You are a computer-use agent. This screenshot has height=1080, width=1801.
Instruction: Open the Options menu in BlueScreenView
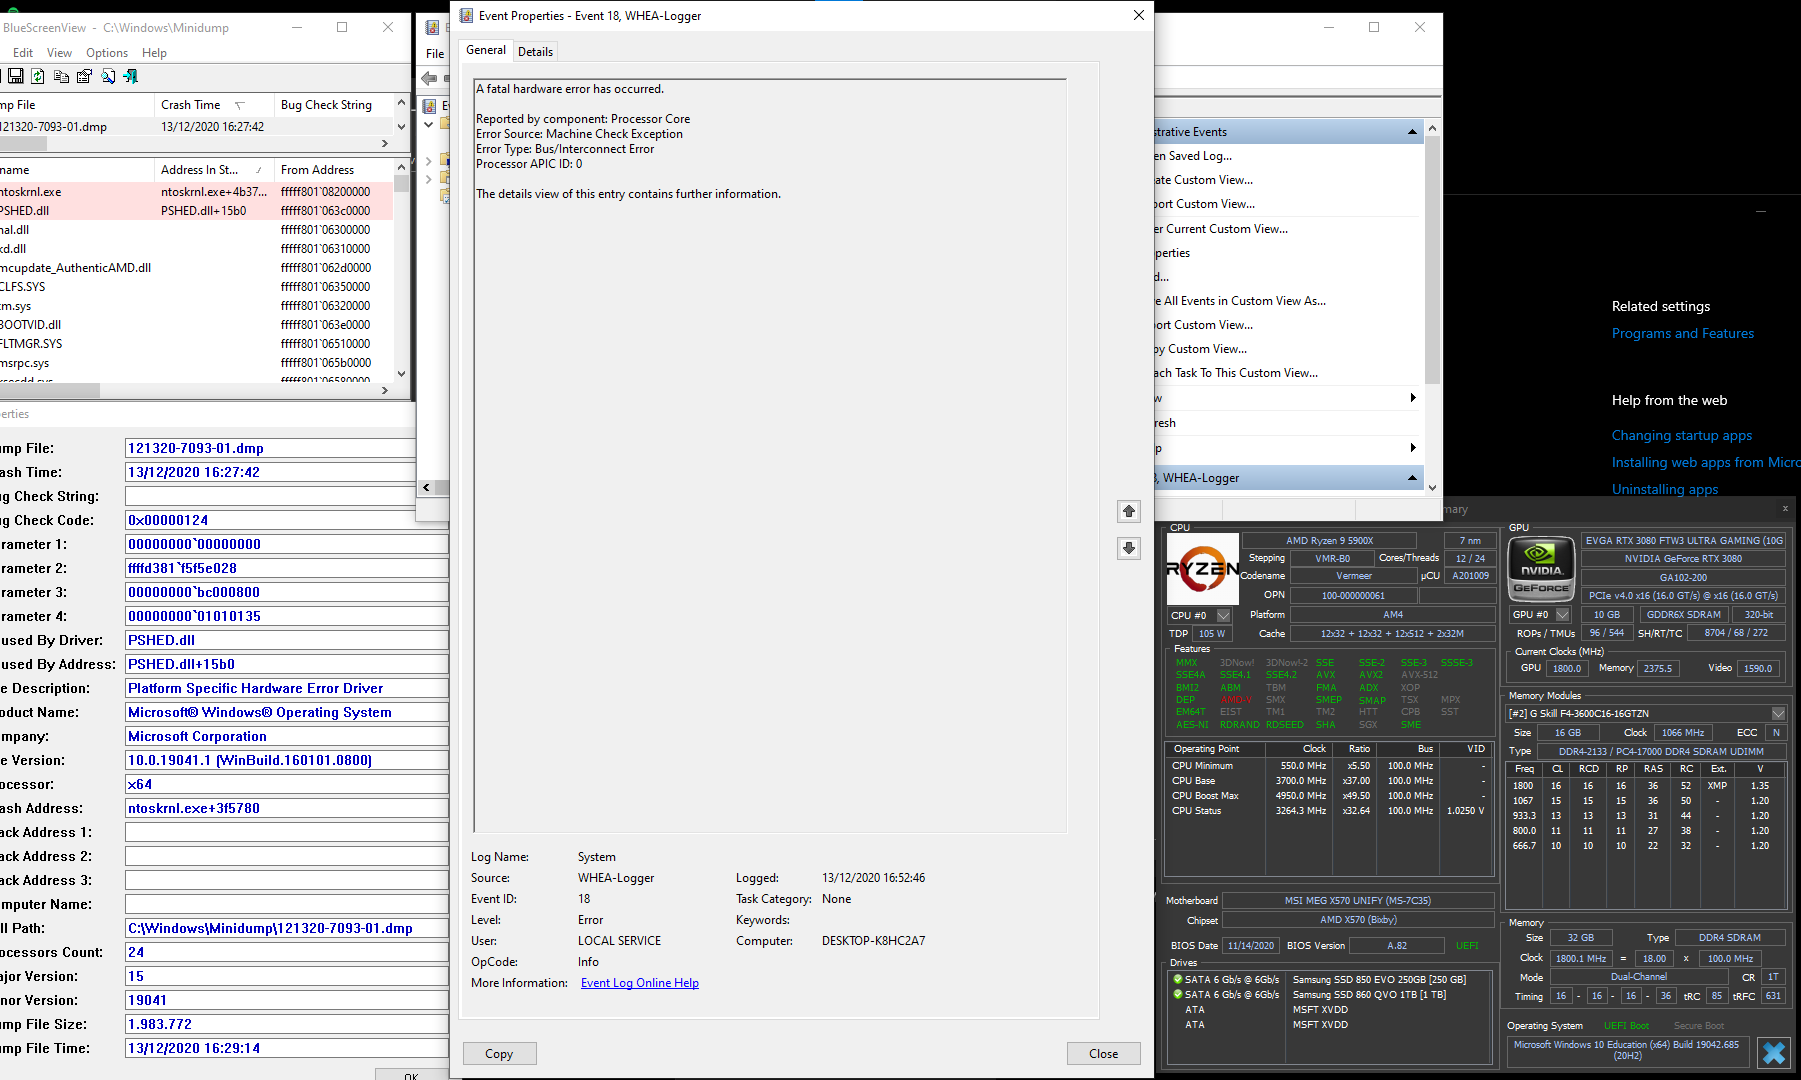107,53
